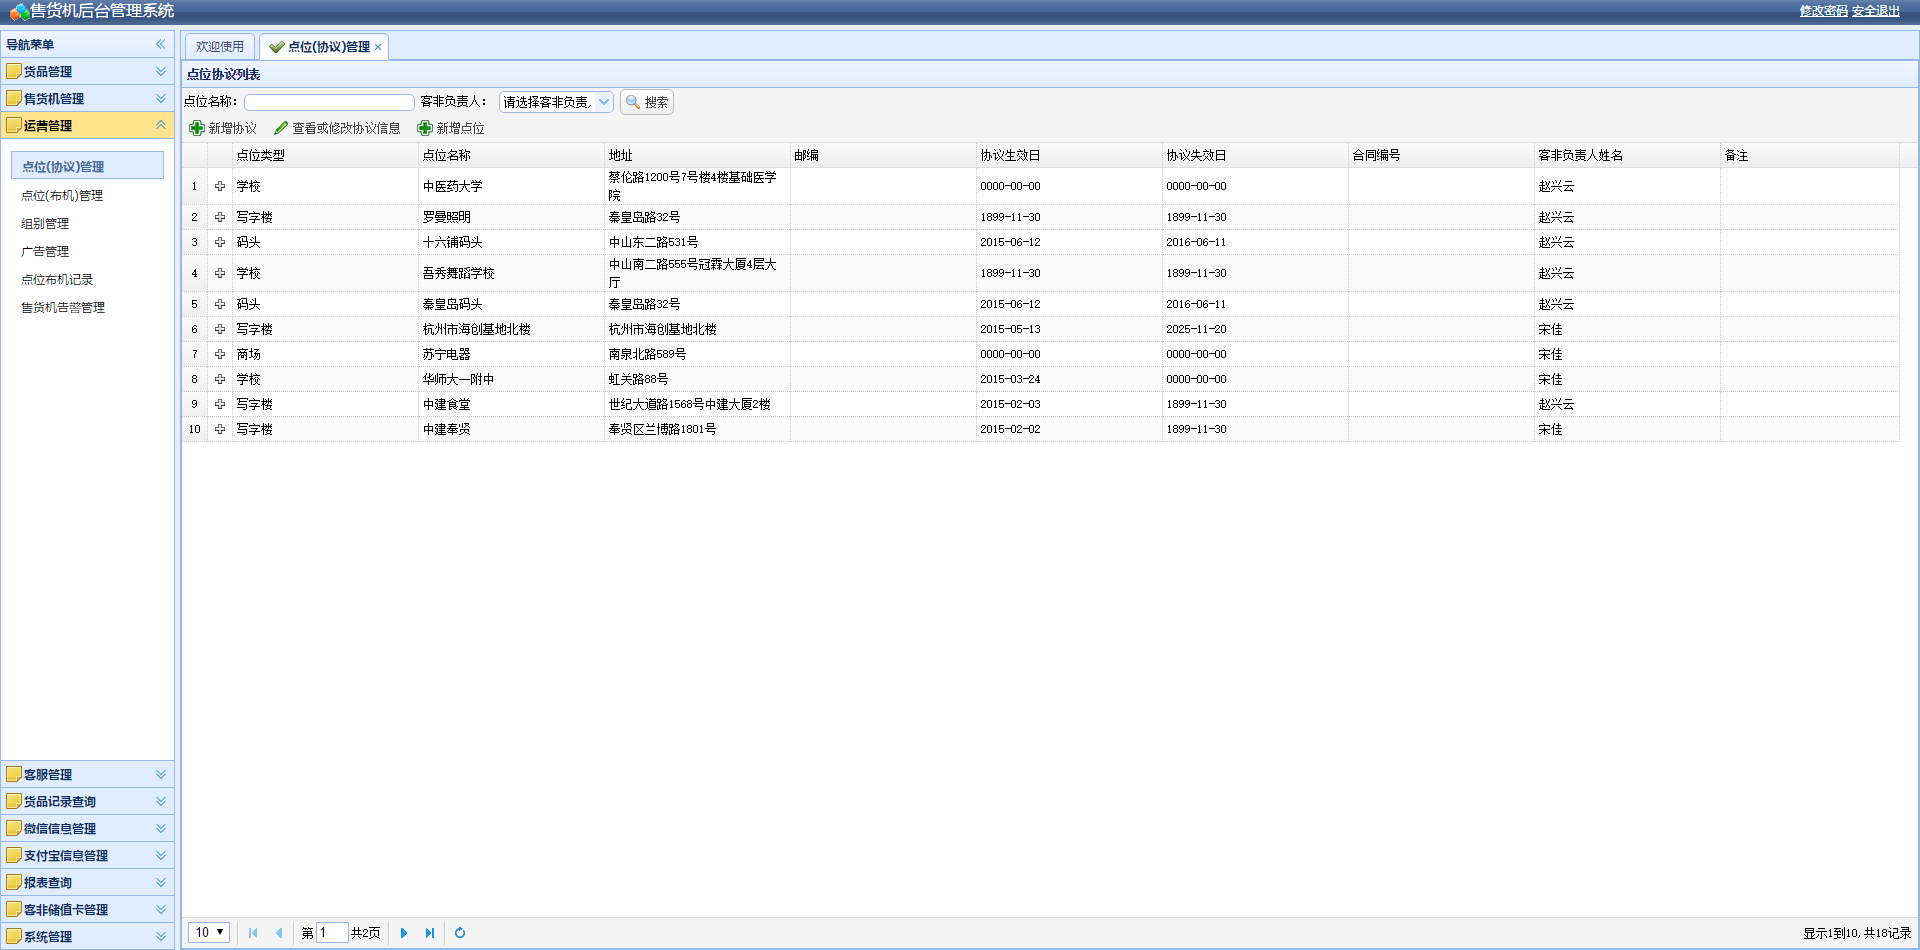Expand the 支付宝信息管理 menu section

click(87, 855)
